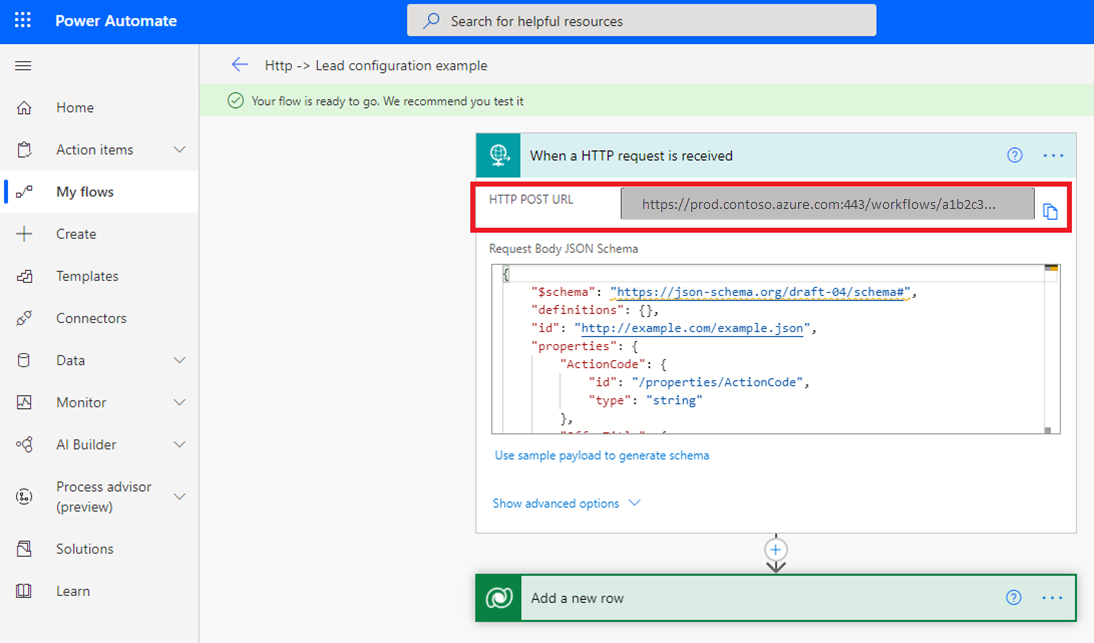Click the HTTP POST URL field

tap(827, 204)
